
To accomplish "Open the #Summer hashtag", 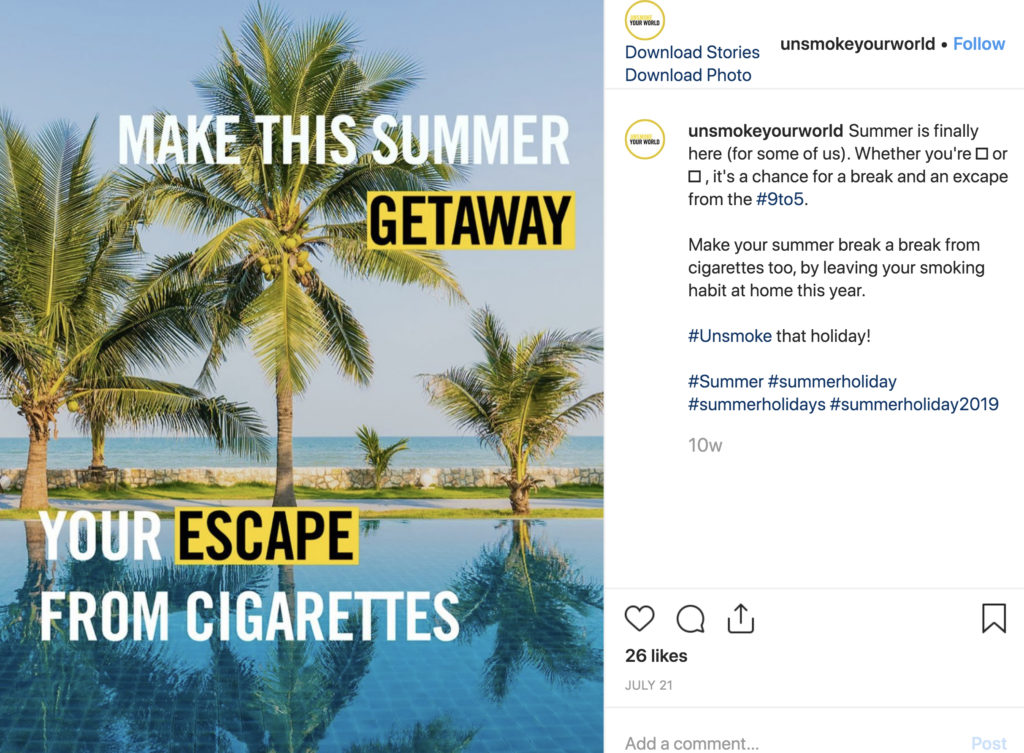I will 726,381.
